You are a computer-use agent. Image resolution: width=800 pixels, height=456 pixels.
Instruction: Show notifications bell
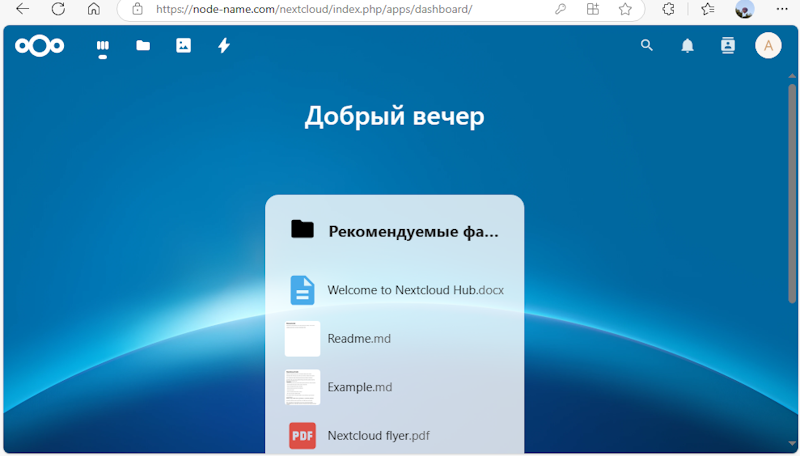687,46
